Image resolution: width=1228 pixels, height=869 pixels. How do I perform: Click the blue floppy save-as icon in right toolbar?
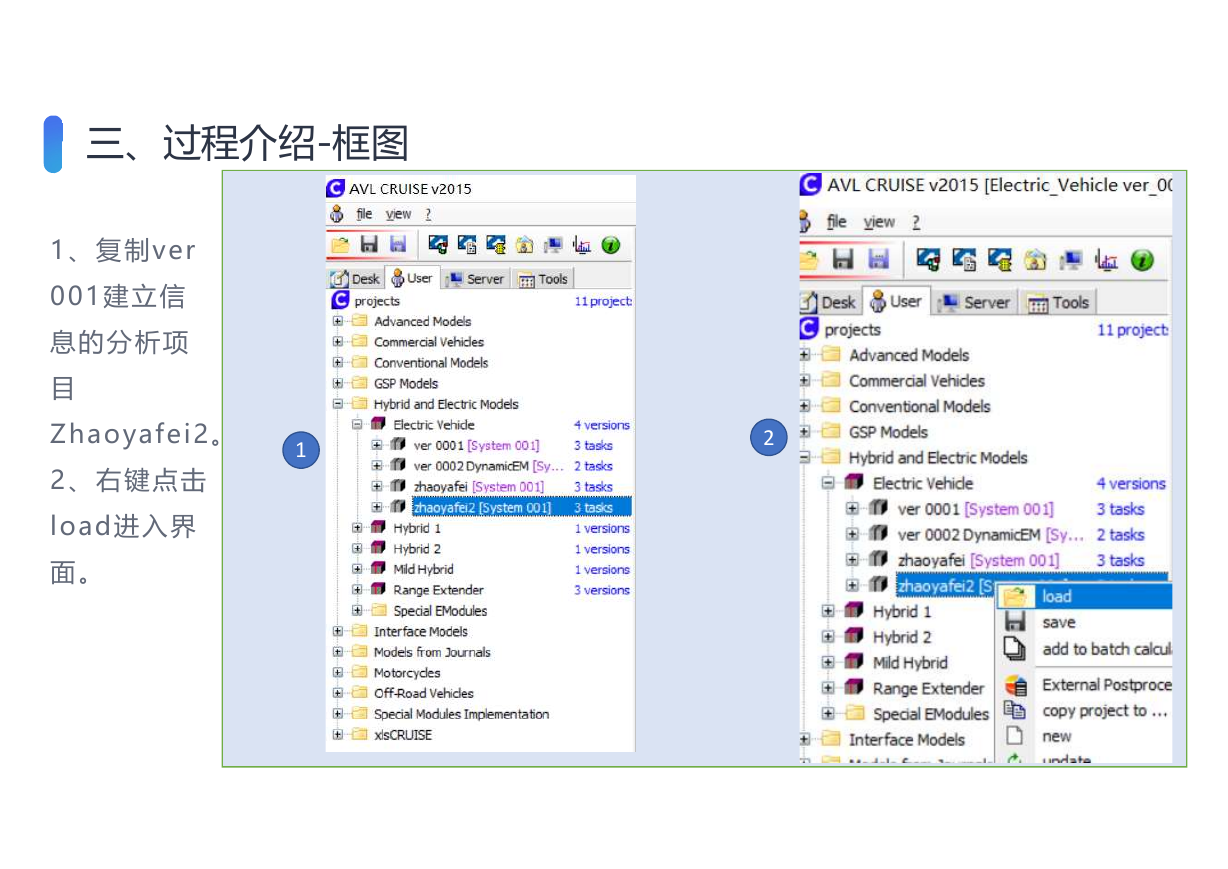879,260
